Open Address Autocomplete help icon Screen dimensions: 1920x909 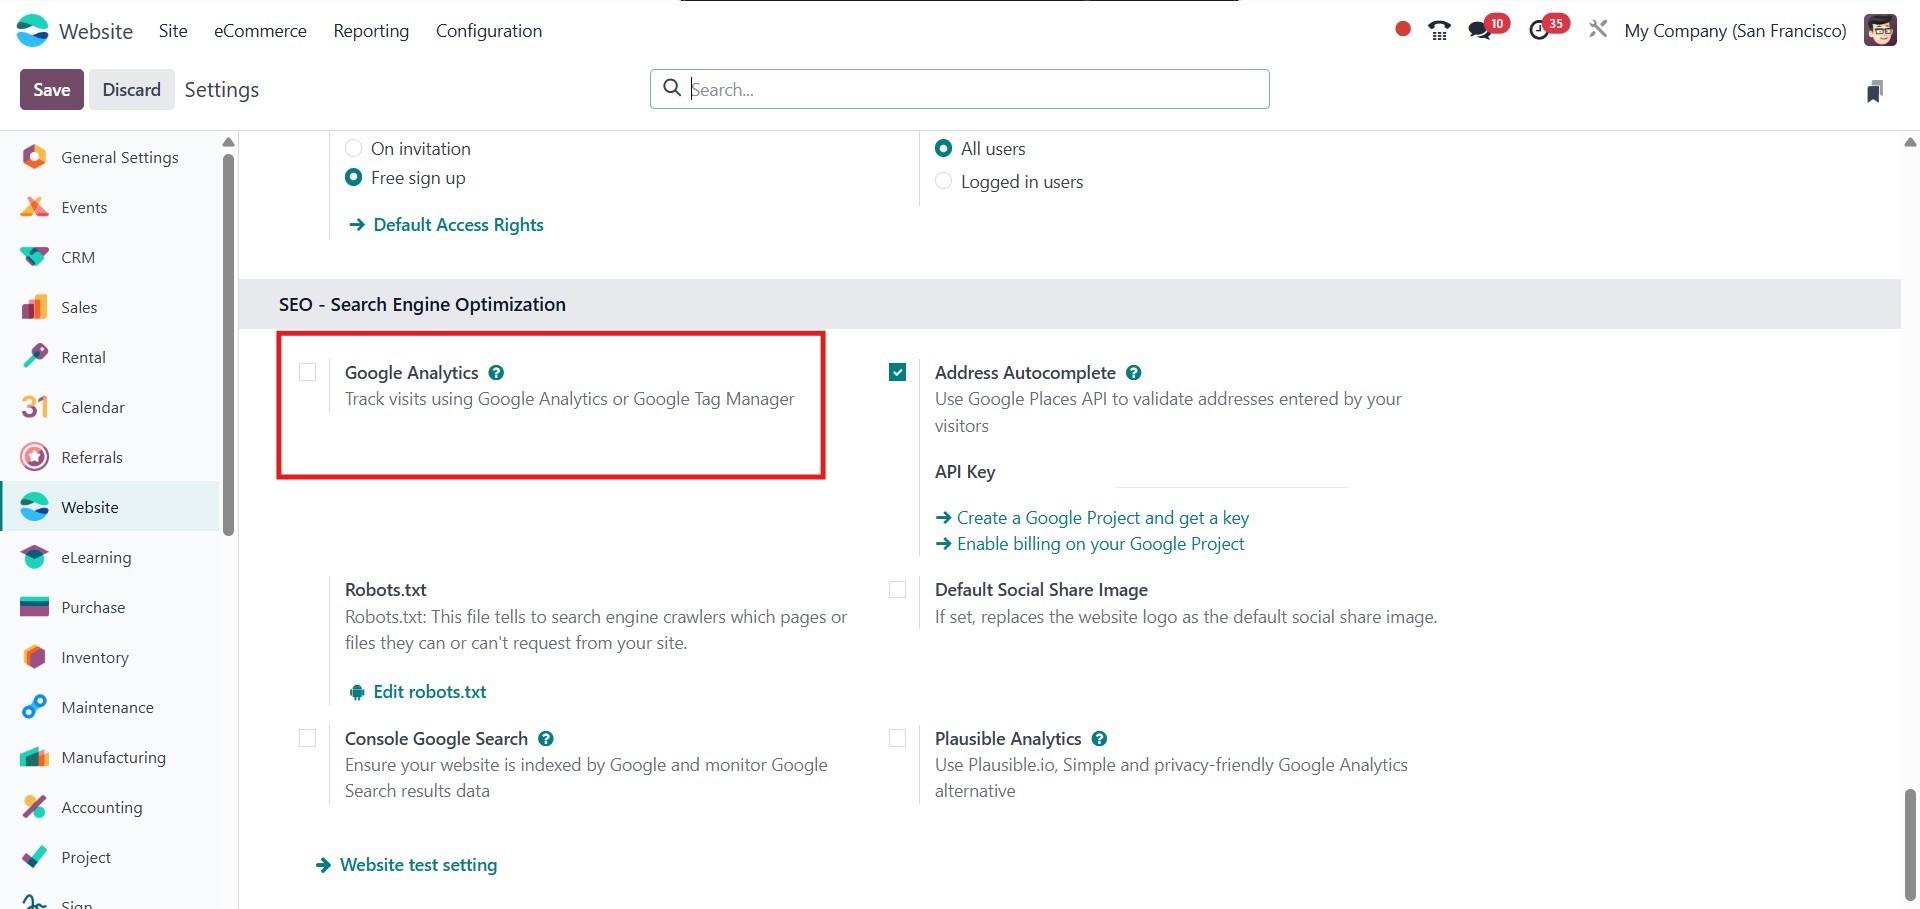(1133, 373)
